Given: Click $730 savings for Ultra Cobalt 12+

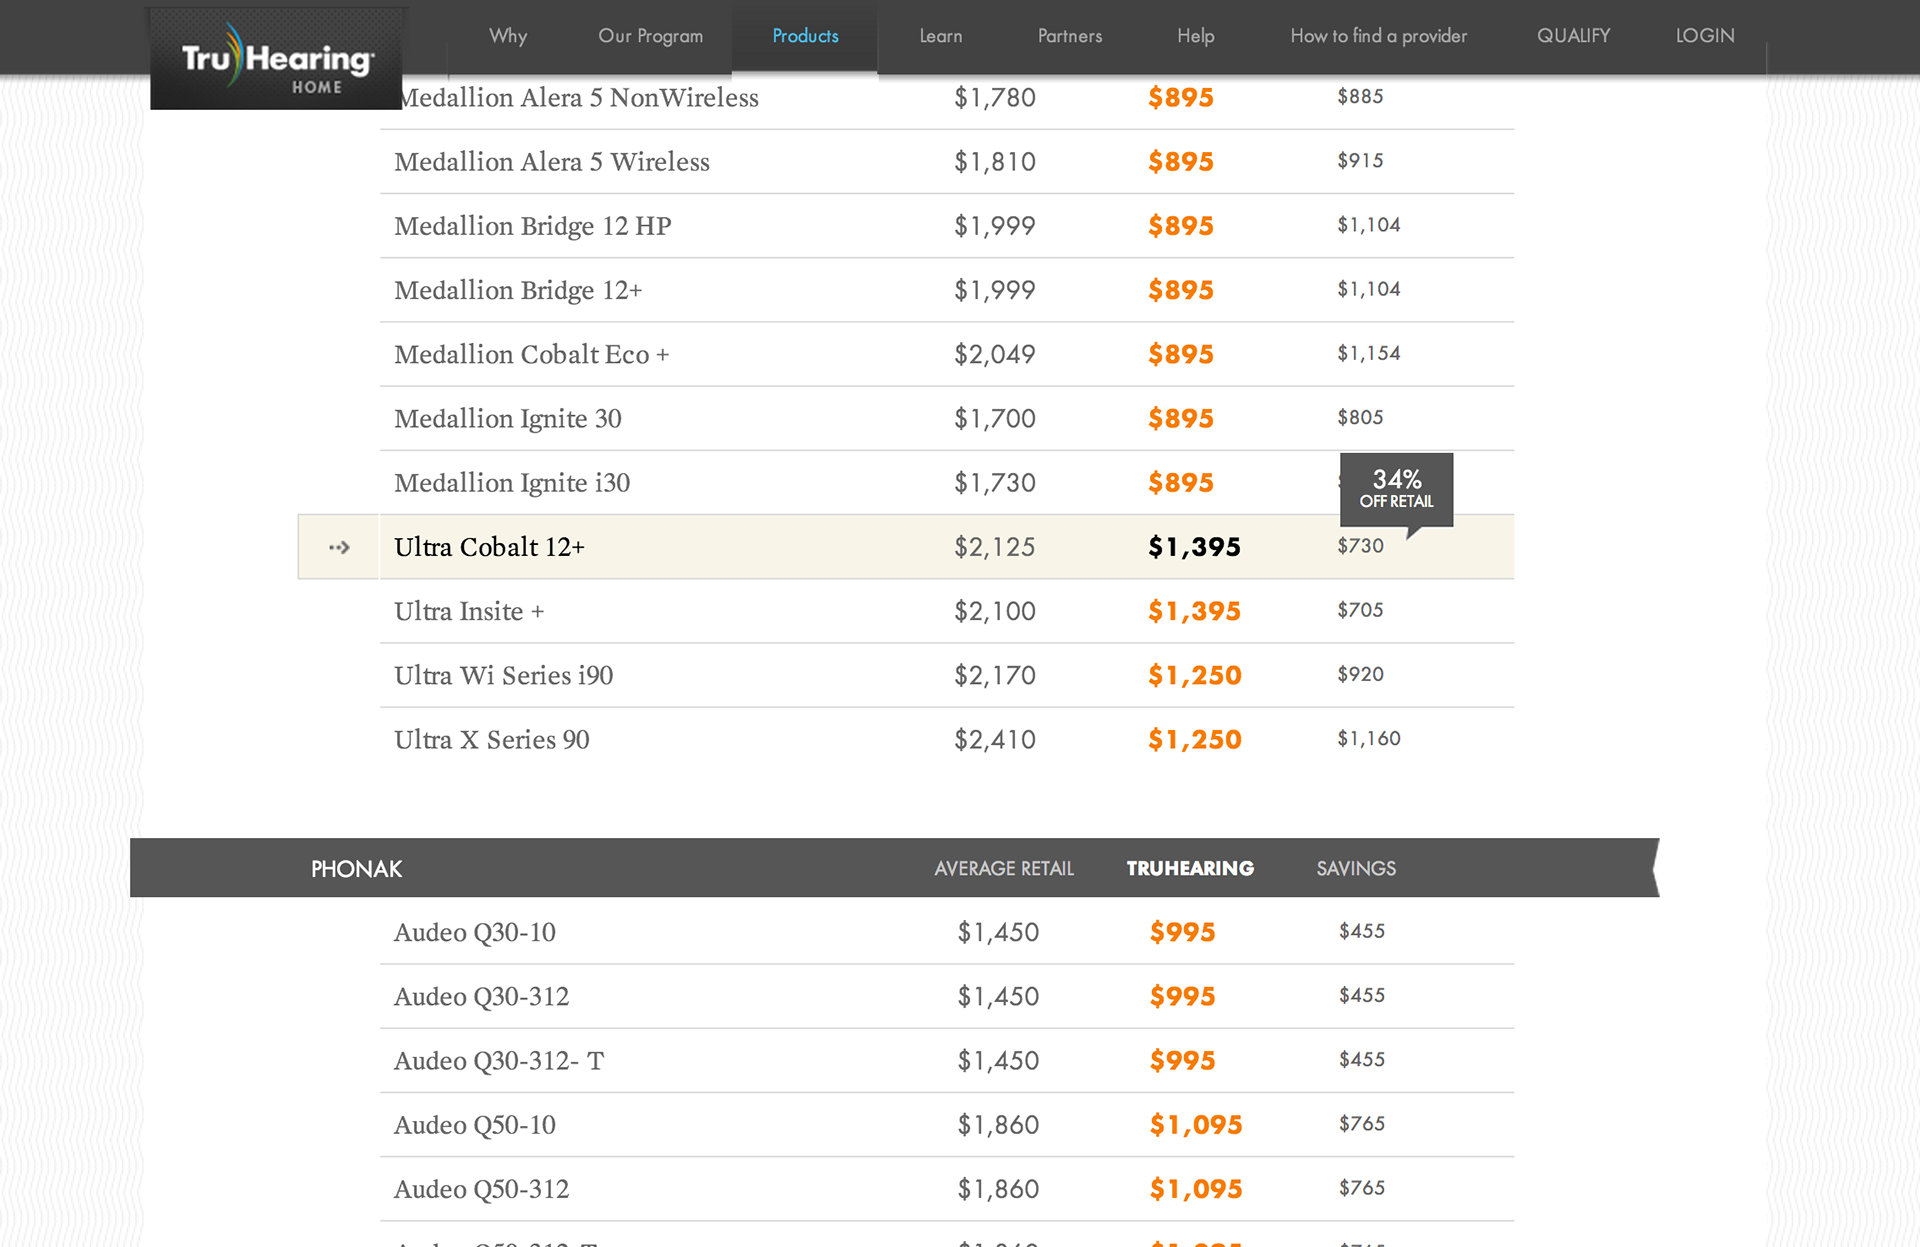Looking at the screenshot, I should coord(1361,546).
